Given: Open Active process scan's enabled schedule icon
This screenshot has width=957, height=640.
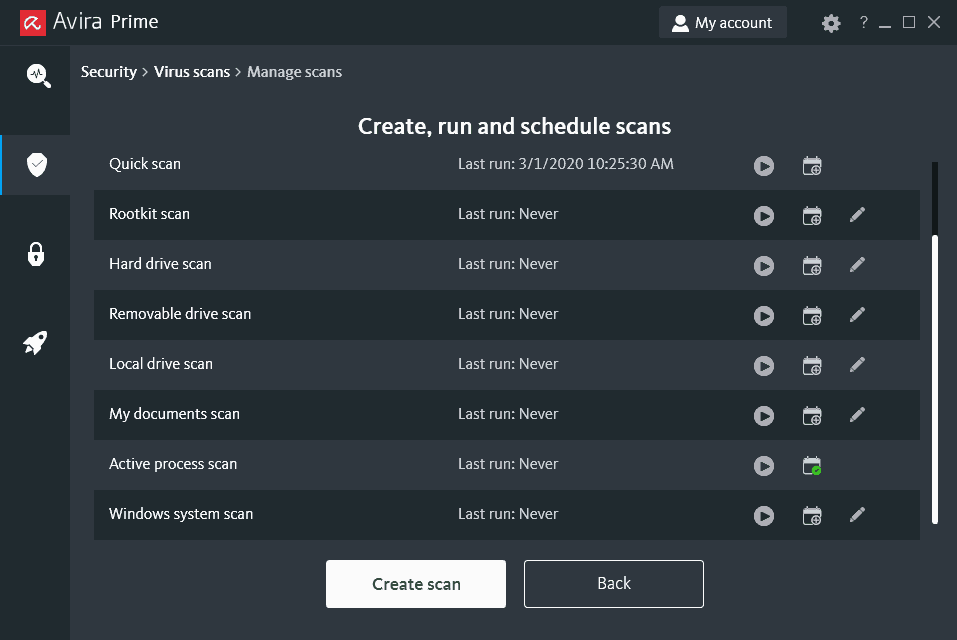Looking at the screenshot, I should point(812,466).
